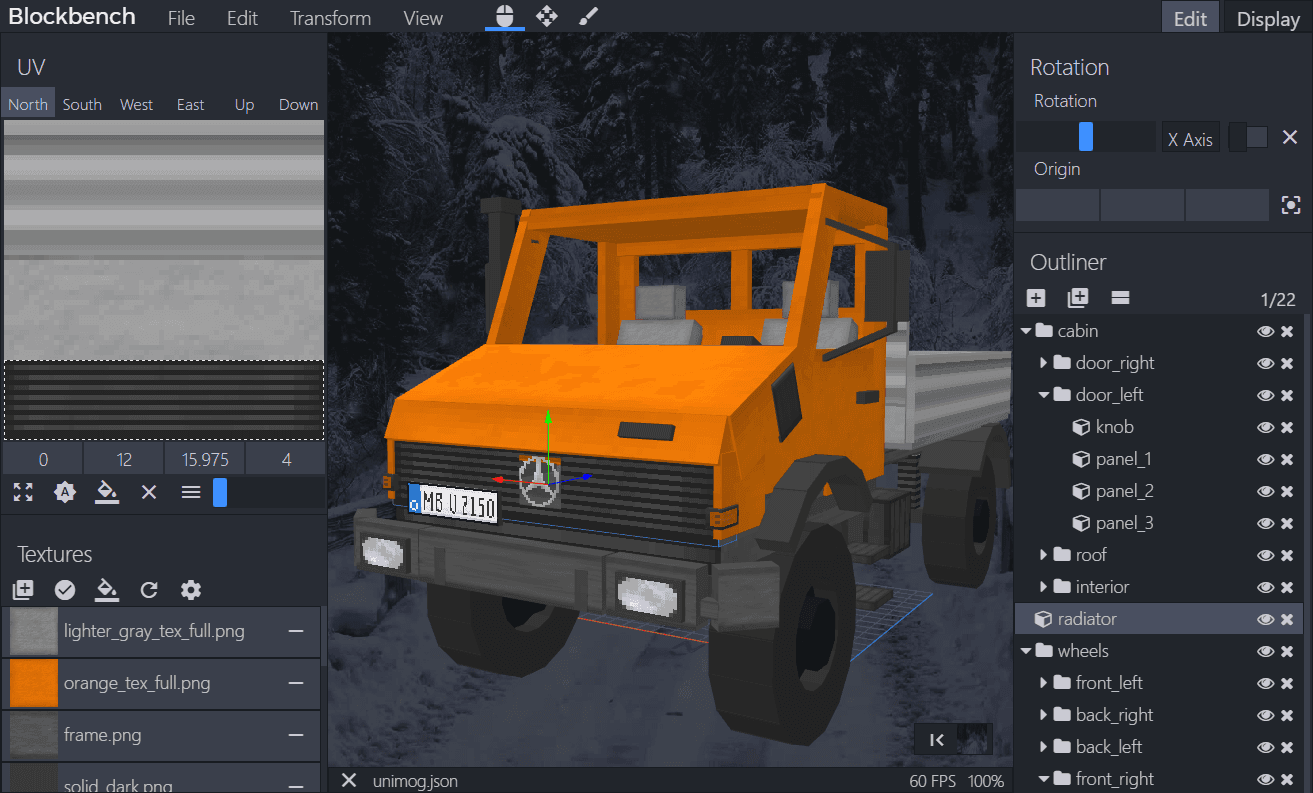
Task: Click the UV auto size icon
Action: coord(65,492)
